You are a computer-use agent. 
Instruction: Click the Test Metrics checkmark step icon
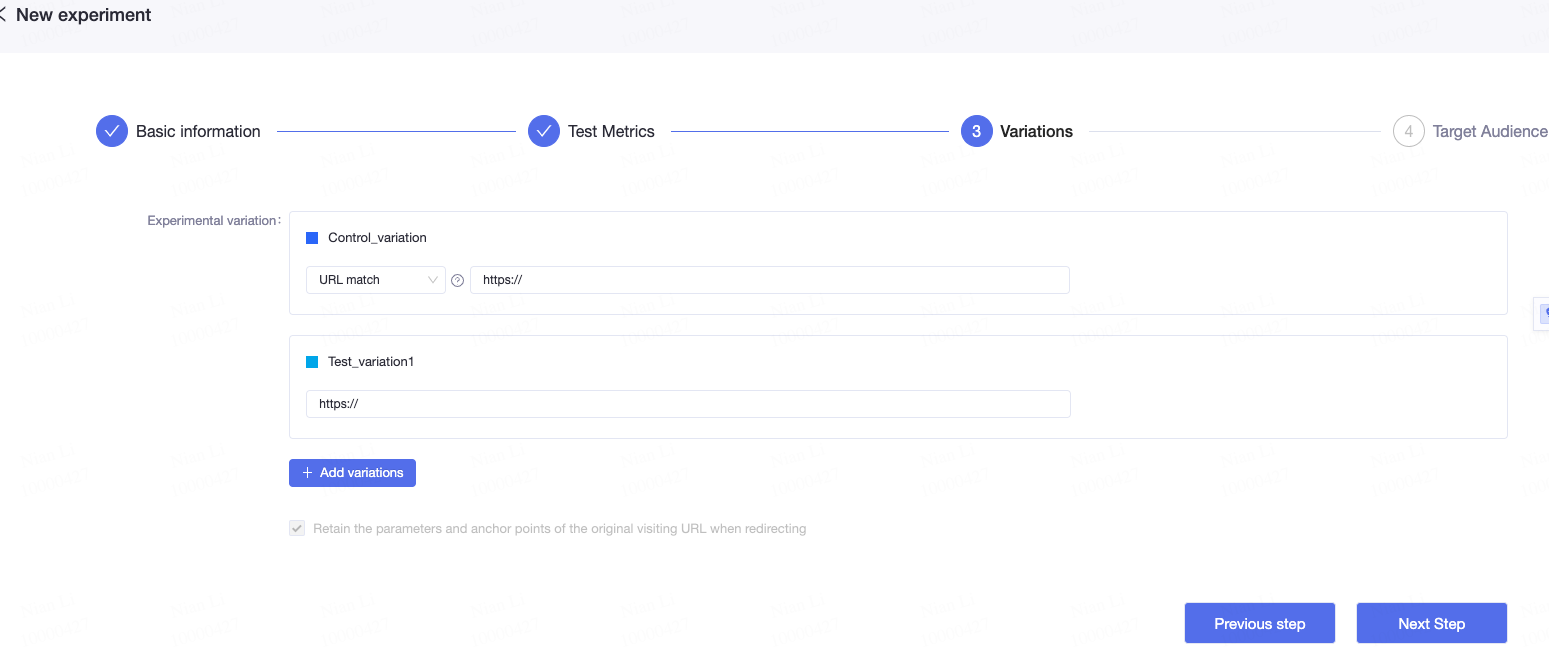(544, 131)
